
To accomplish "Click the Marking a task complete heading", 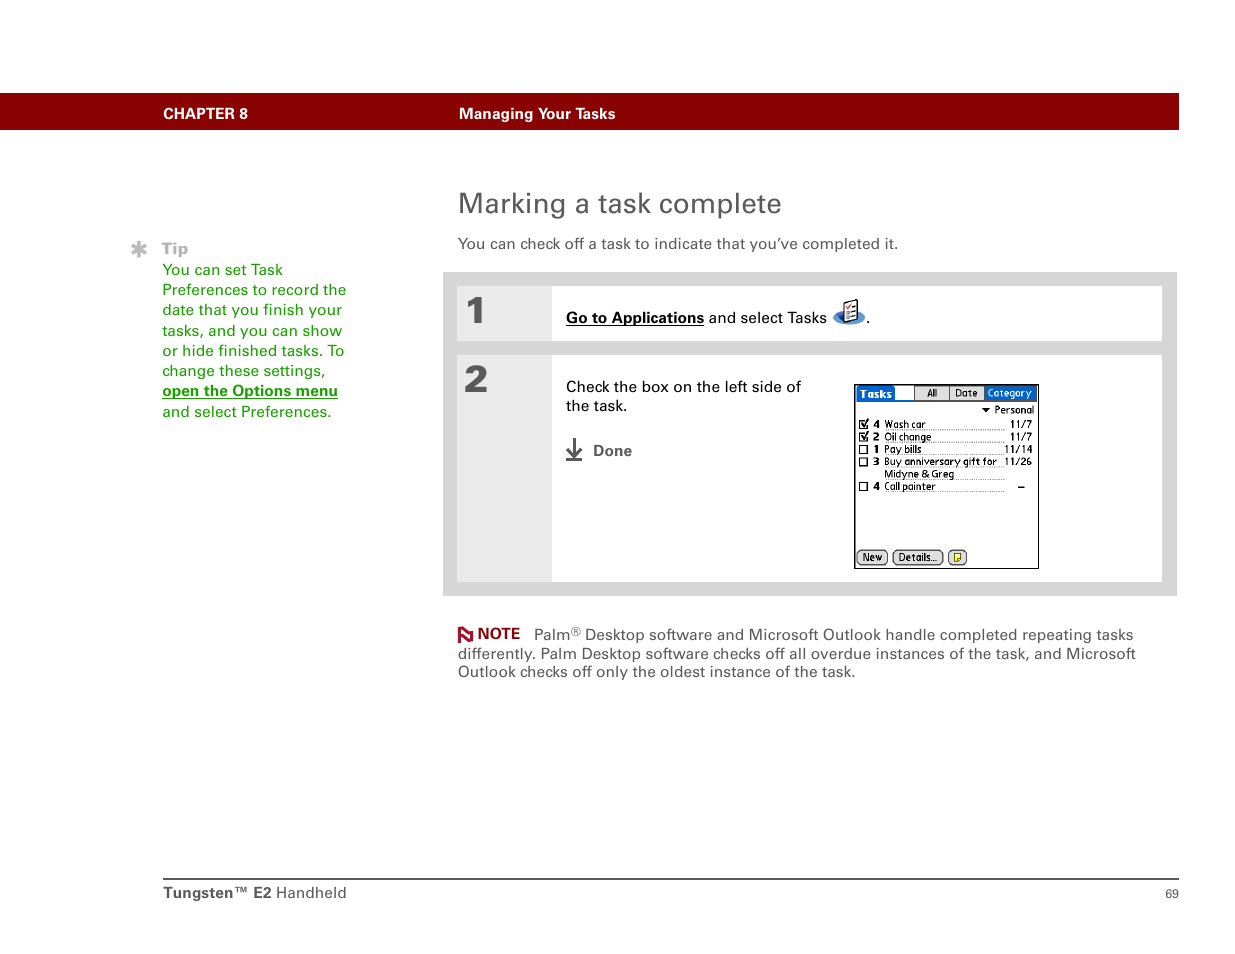I will (620, 204).
